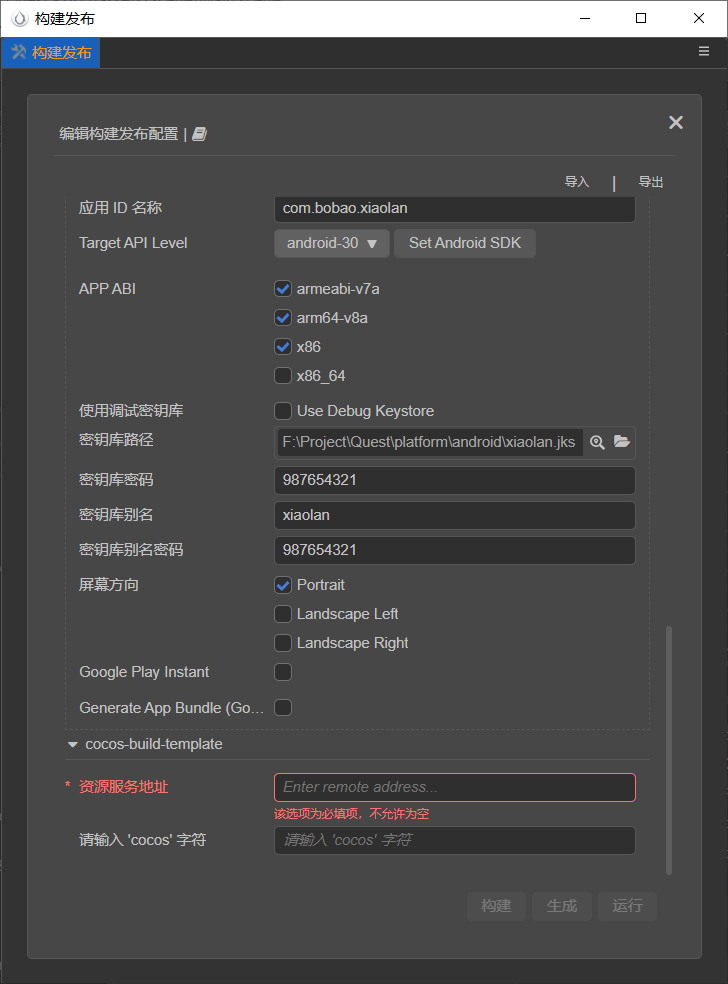Viewport: 728px width, 984px height.
Task: Locate keystore file with magnifier icon
Action: (597, 442)
